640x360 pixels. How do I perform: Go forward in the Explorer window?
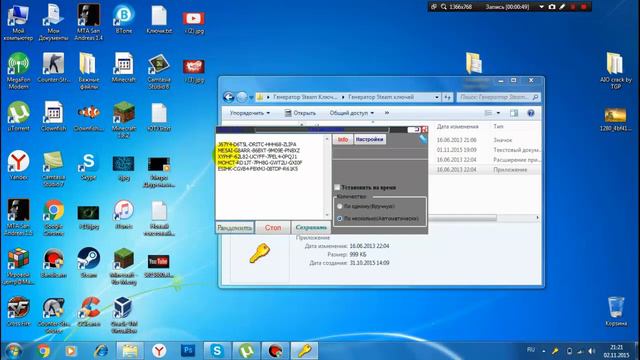click(x=242, y=97)
